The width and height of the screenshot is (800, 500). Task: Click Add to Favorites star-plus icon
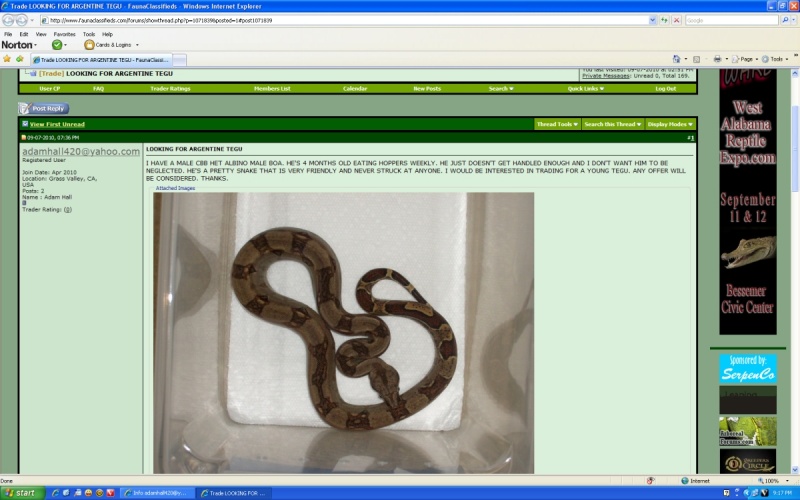(20, 59)
